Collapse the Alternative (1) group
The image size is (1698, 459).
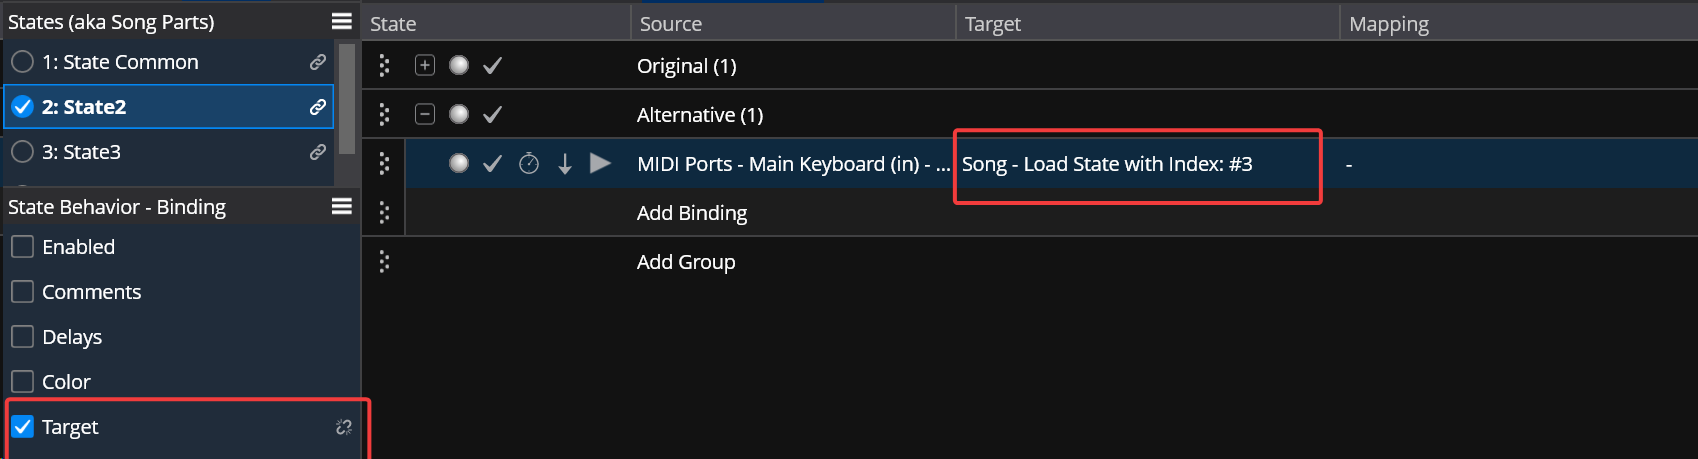click(x=425, y=115)
